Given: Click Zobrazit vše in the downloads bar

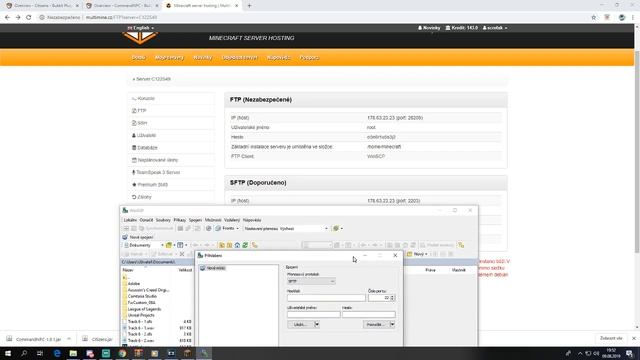Looking at the screenshot, I should click(611, 338).
